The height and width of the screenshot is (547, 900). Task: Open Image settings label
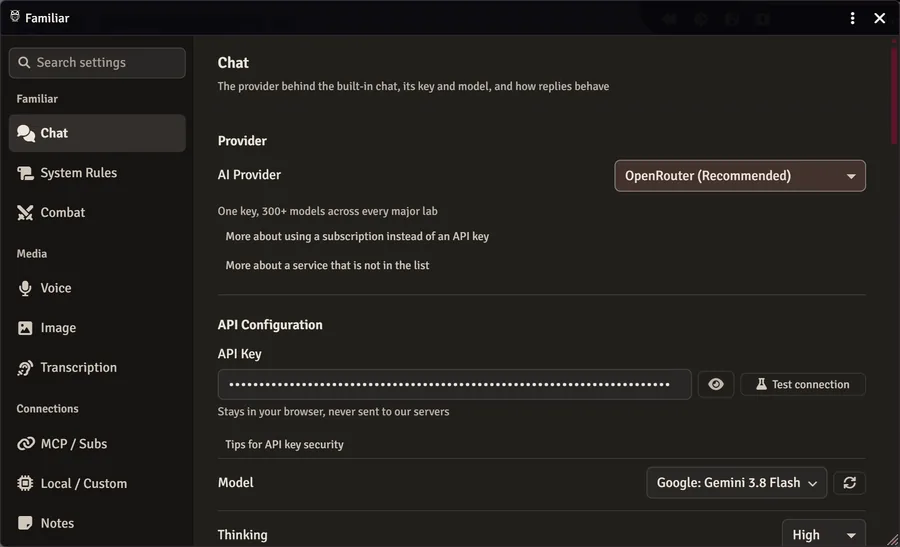click(x=58, y=328)
